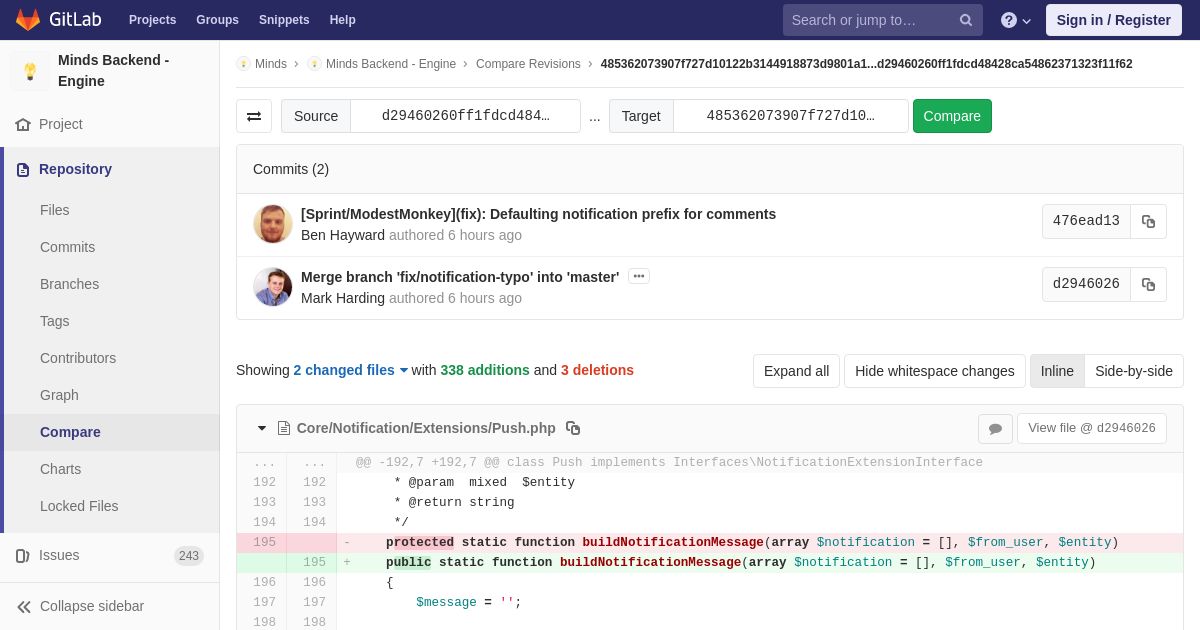The image size is (1200, 630).
Task: Click the swap revisions arrows icon
Action: (254, 116)
